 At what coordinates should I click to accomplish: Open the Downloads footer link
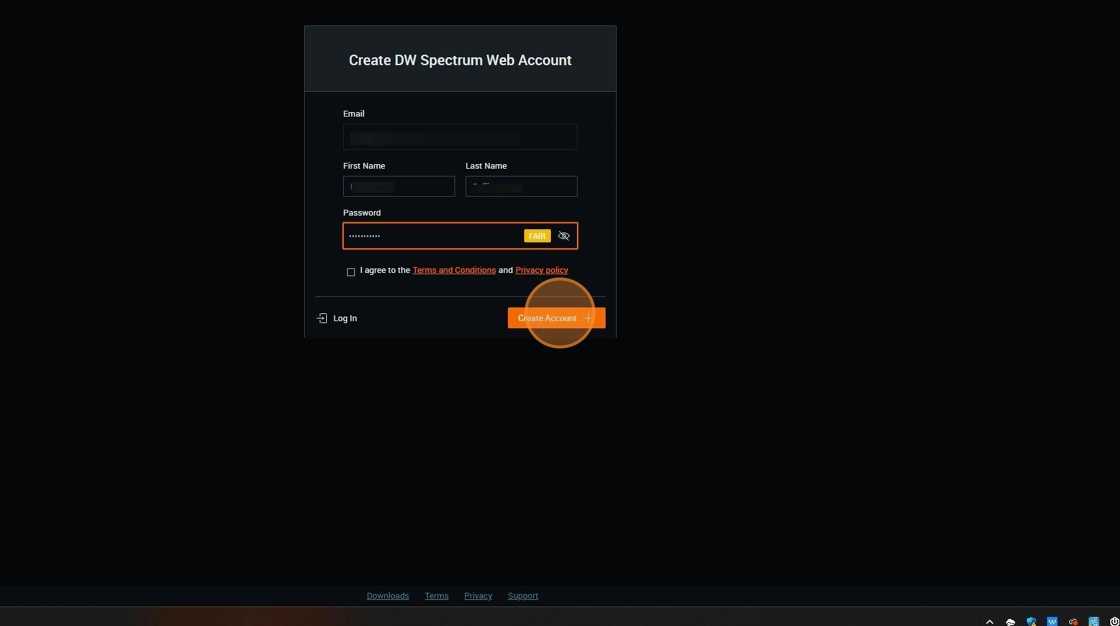tap(388, 596)
